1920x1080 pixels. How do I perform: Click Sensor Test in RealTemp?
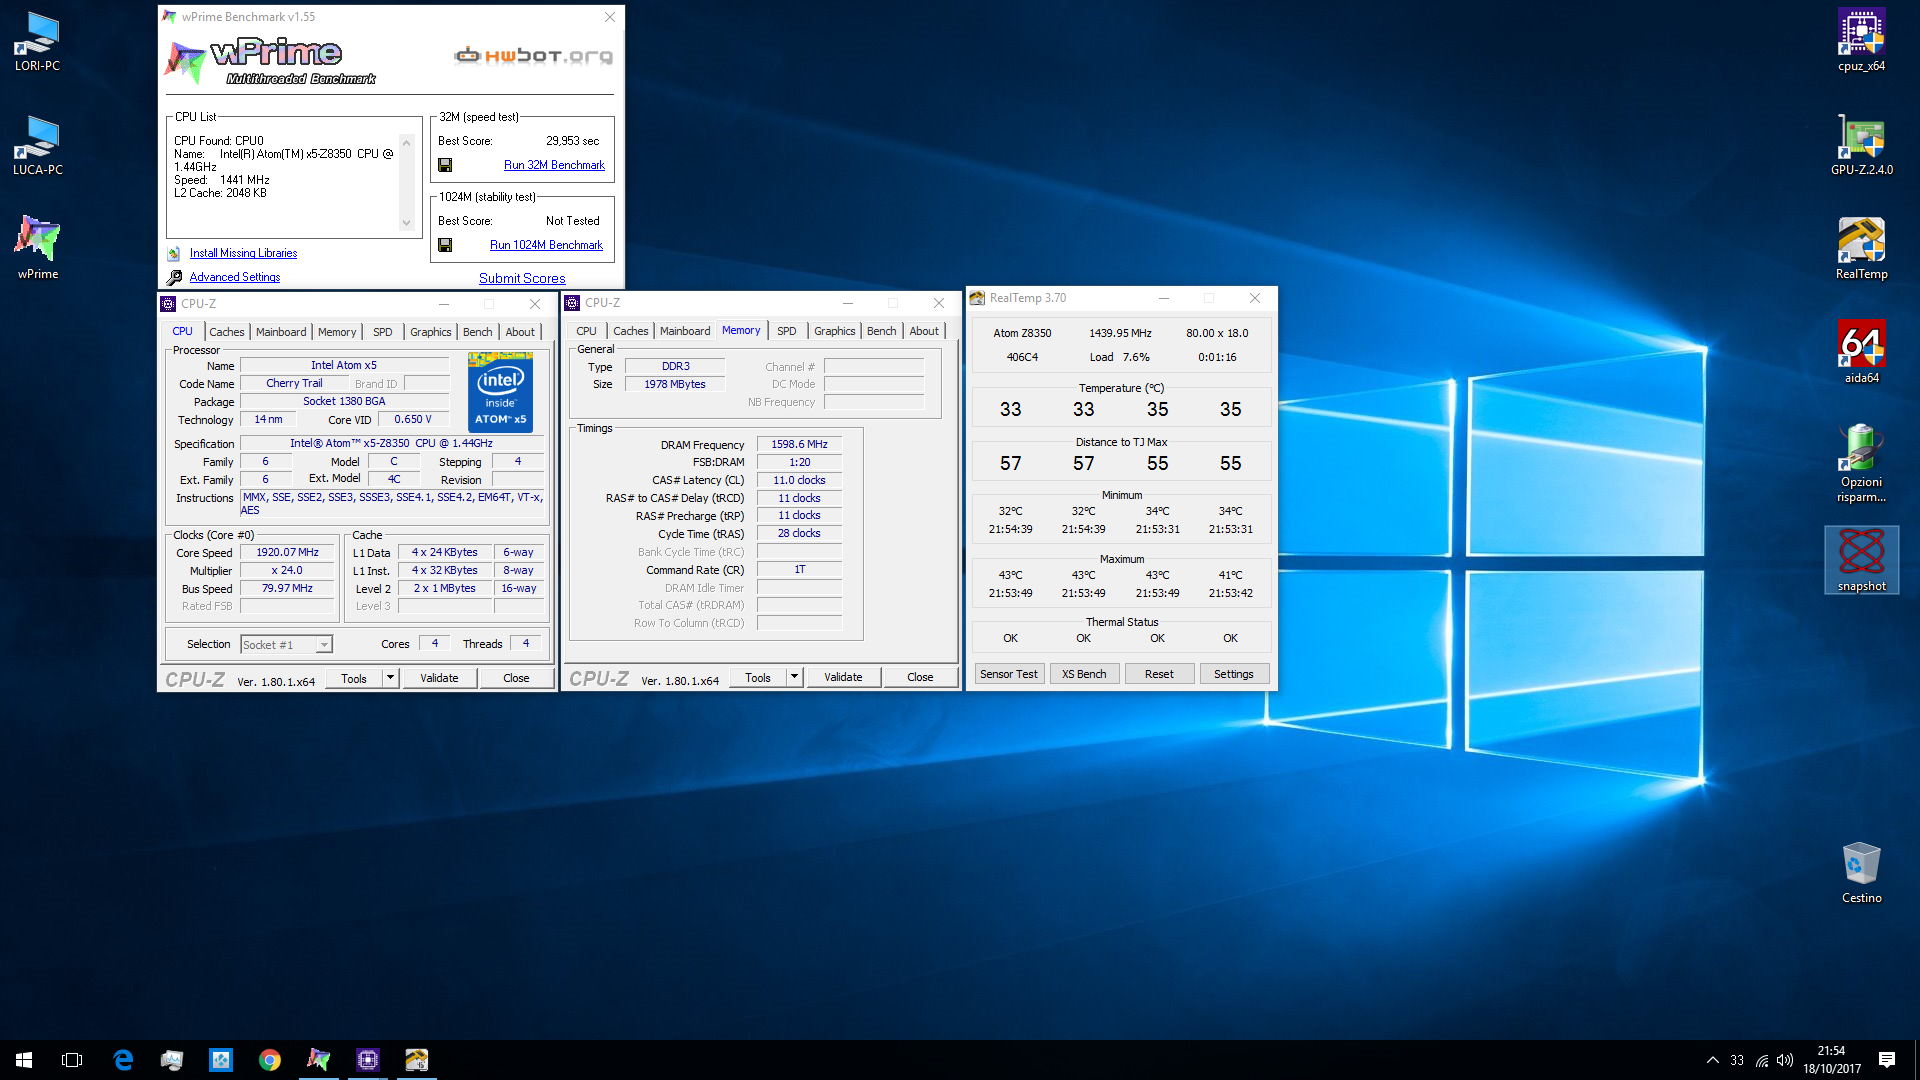1008,674
